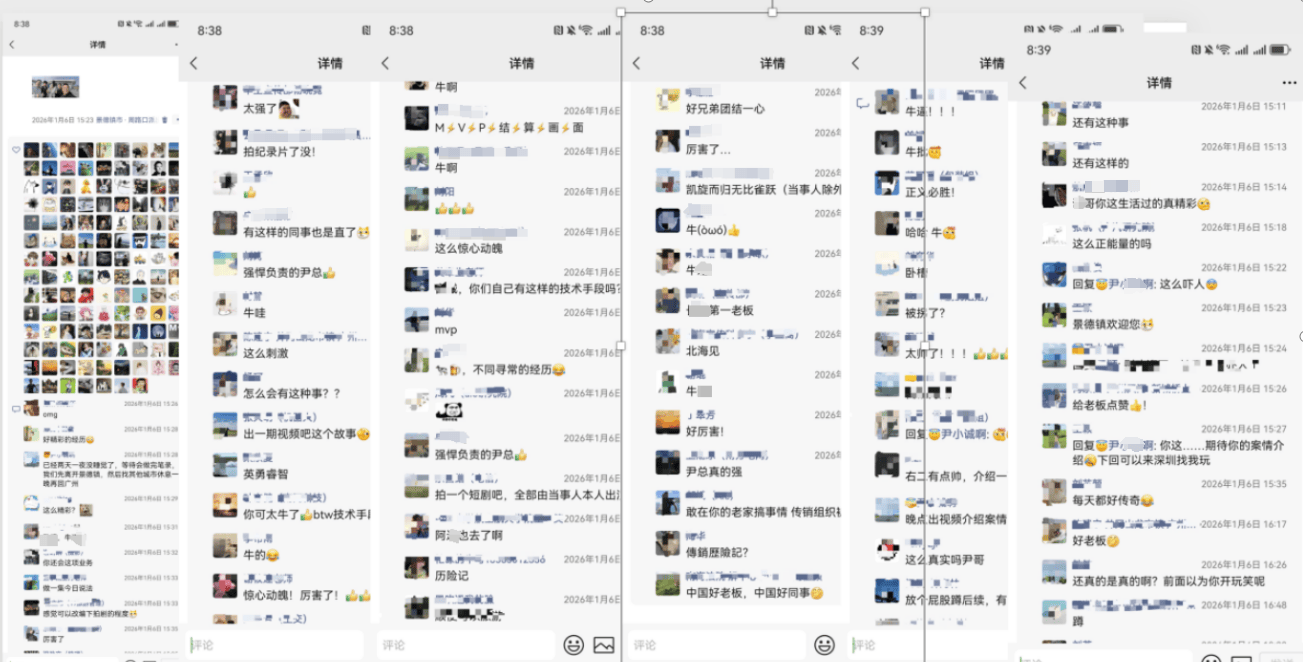The image size is (1303, 662).
Task: Open the image picker next to the emoji button
Action: 603,645
